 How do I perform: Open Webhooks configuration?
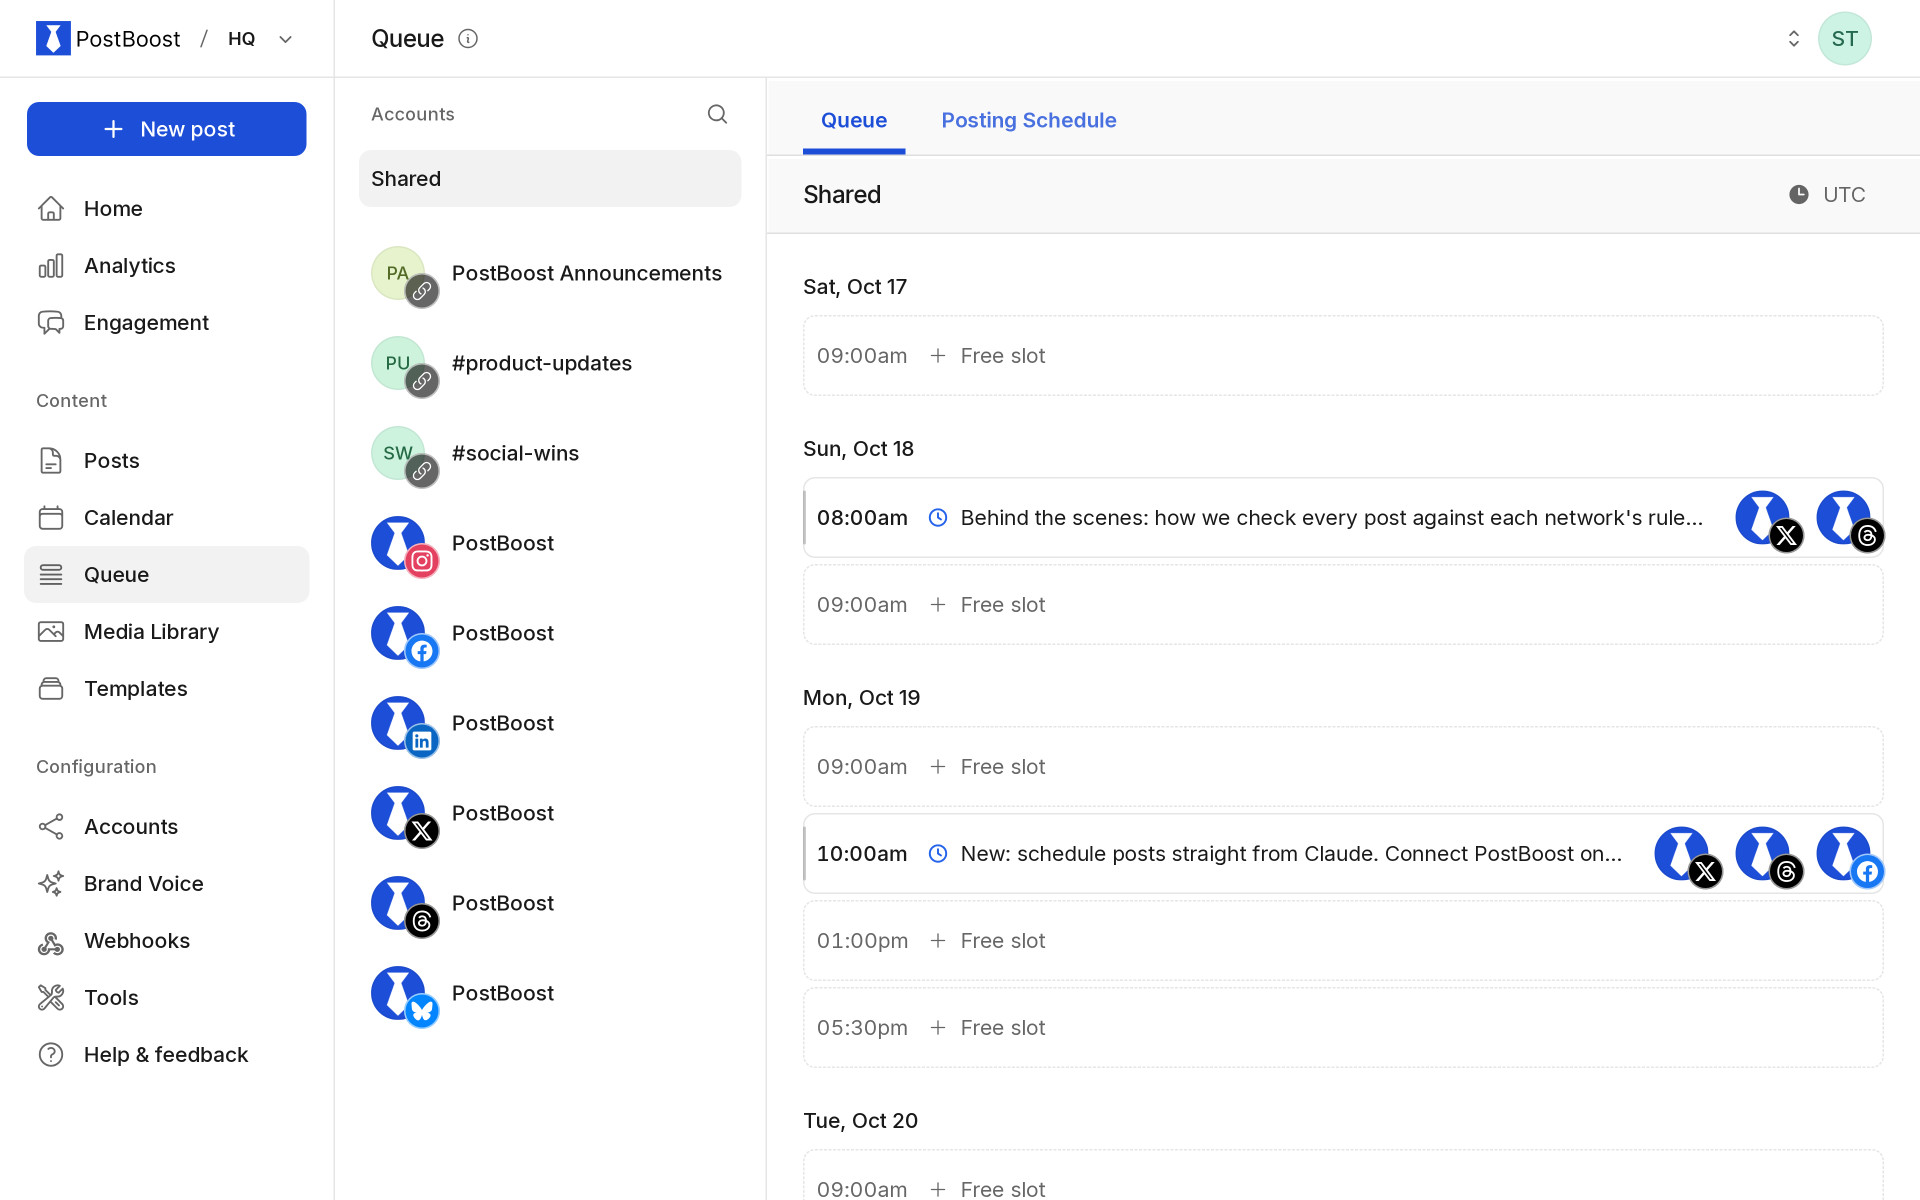(166, 940)
